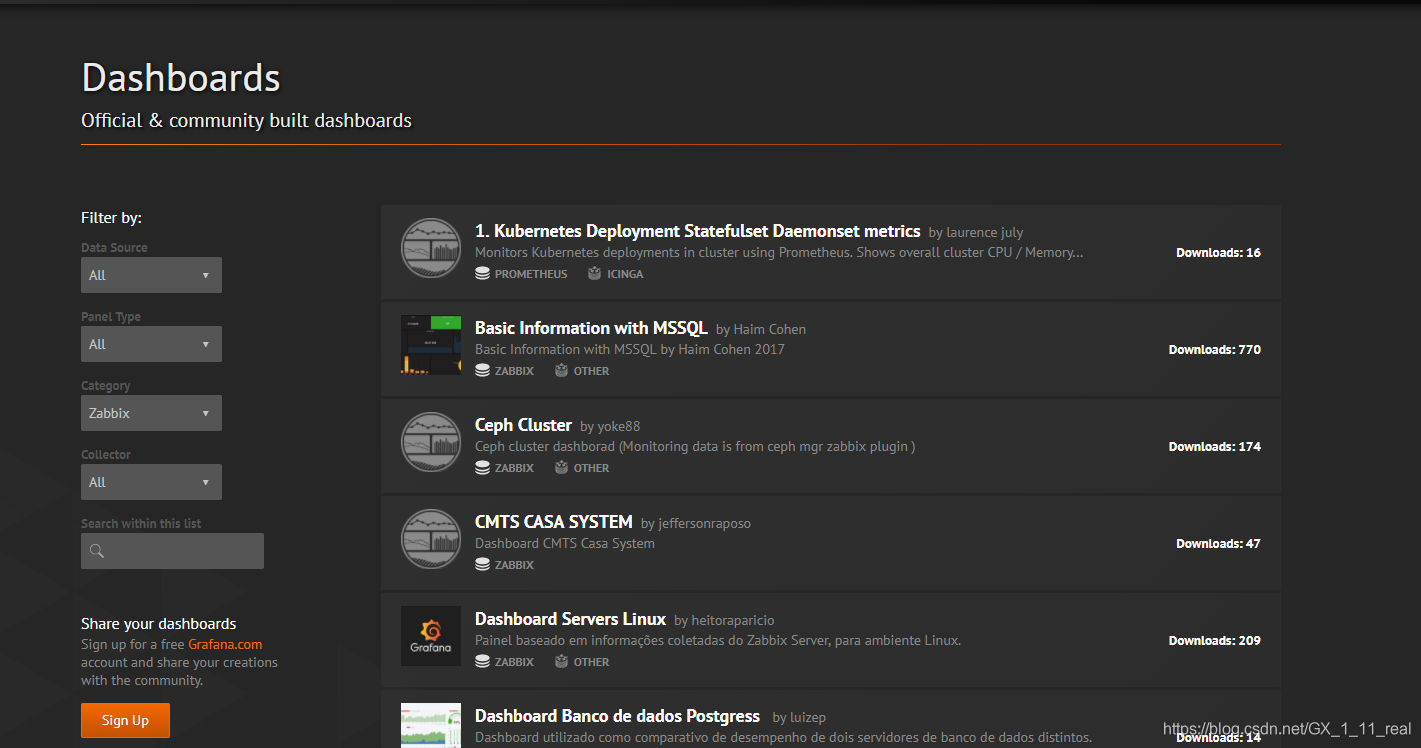Follow the Grafana.com link
This screenshot has width=1421, height=748.
(225, 645)
